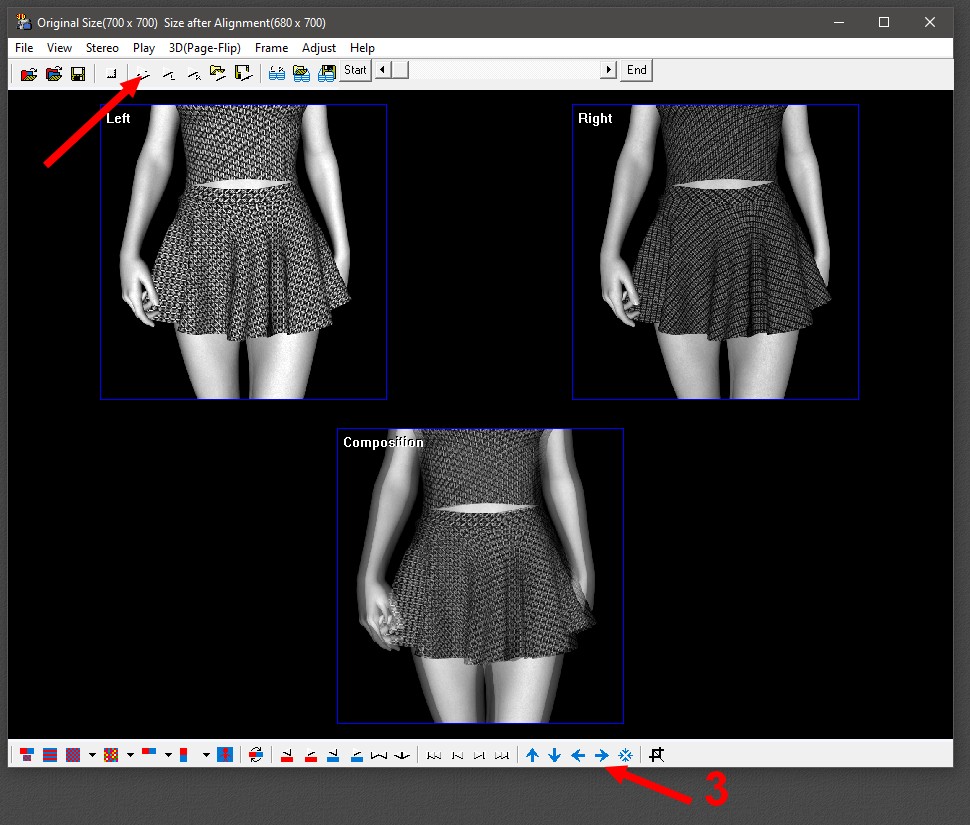Click the play slideshow triangle icon

pyautogui.click(x=144, y=74)
